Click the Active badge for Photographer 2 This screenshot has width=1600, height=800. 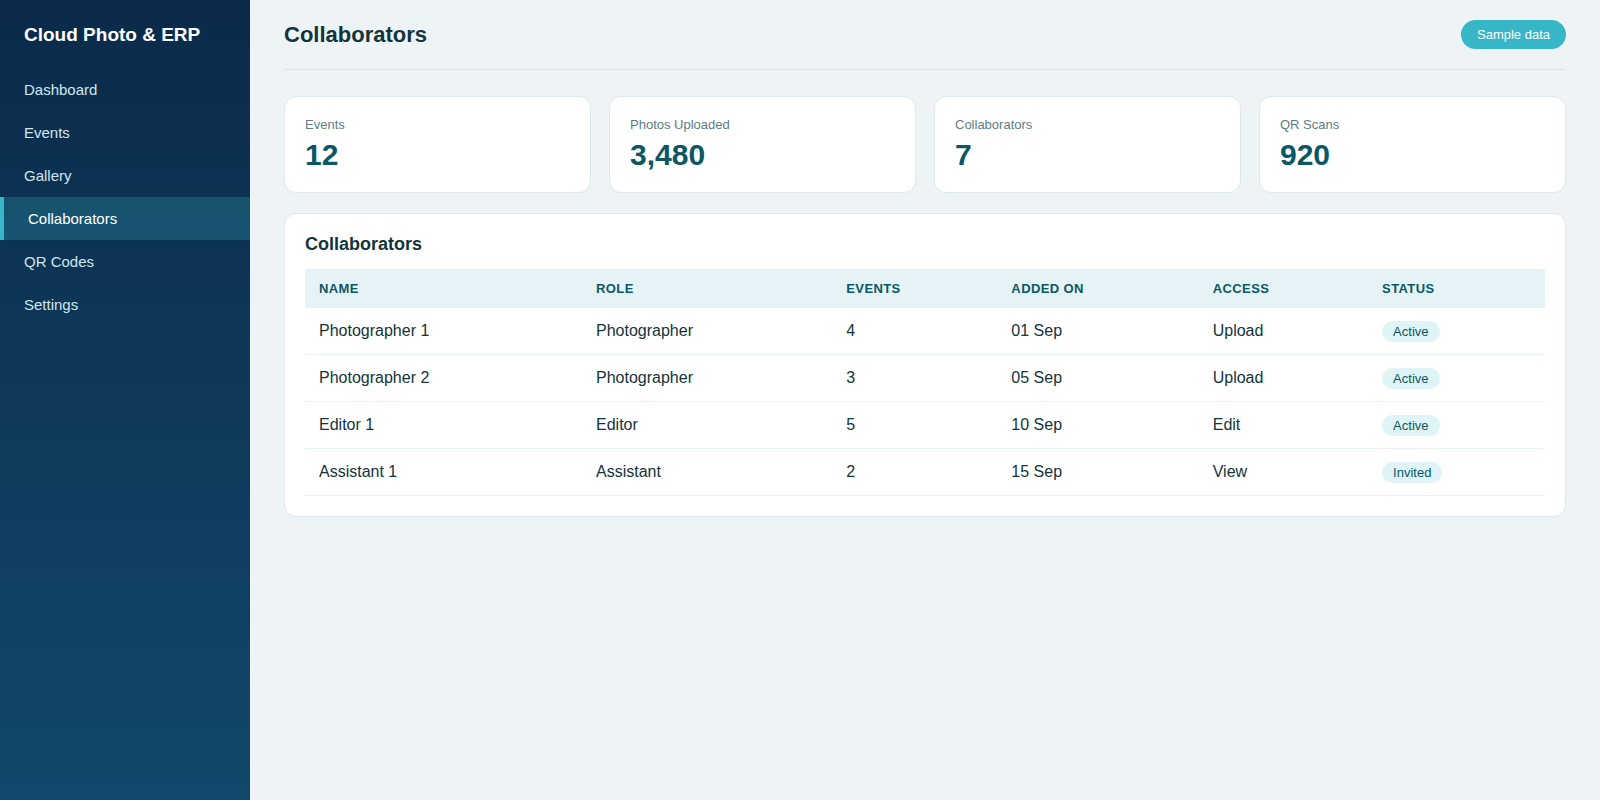tap(1410, 379)
